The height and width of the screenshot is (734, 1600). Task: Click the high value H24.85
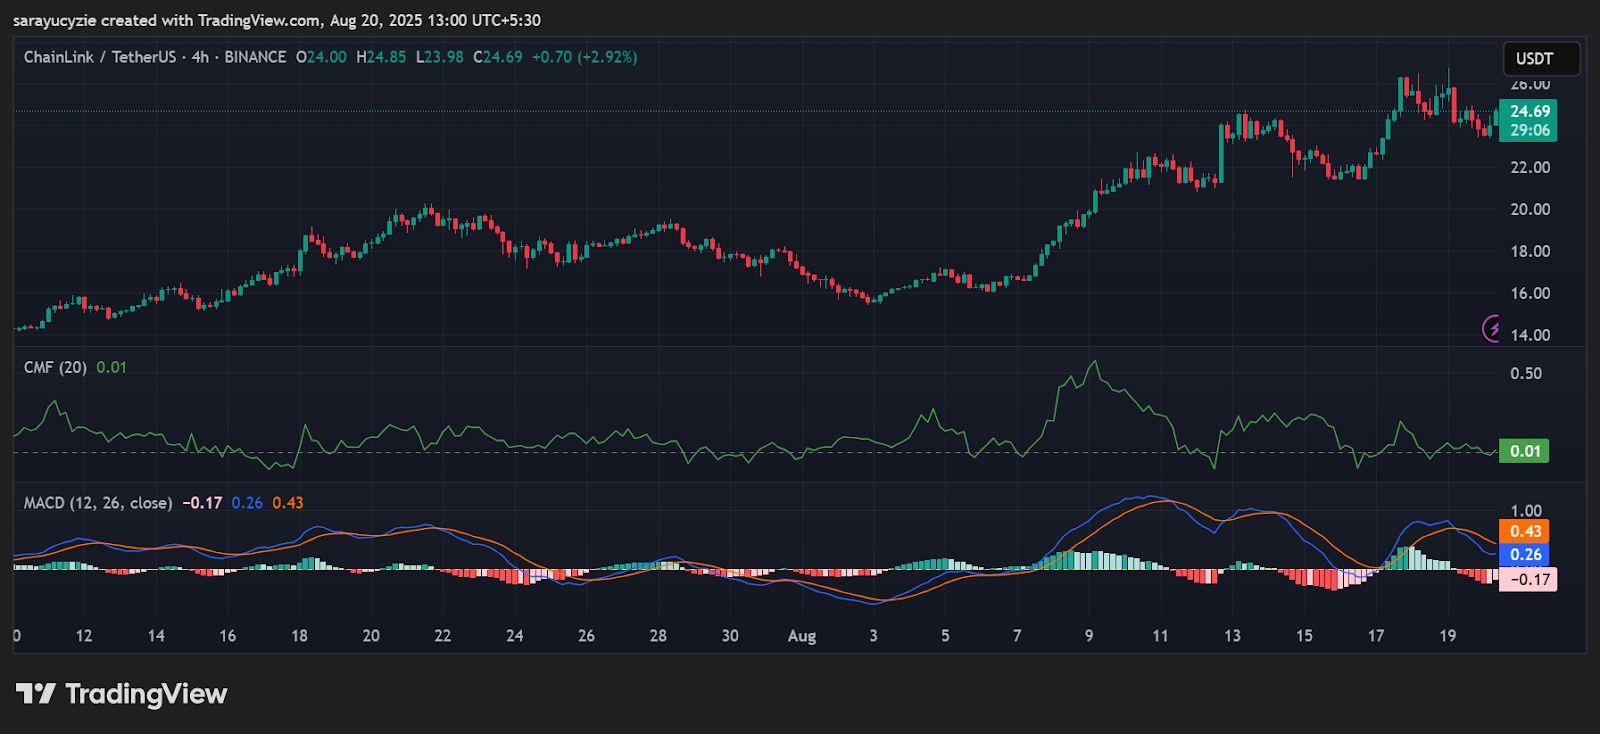(x=381, y=57)
